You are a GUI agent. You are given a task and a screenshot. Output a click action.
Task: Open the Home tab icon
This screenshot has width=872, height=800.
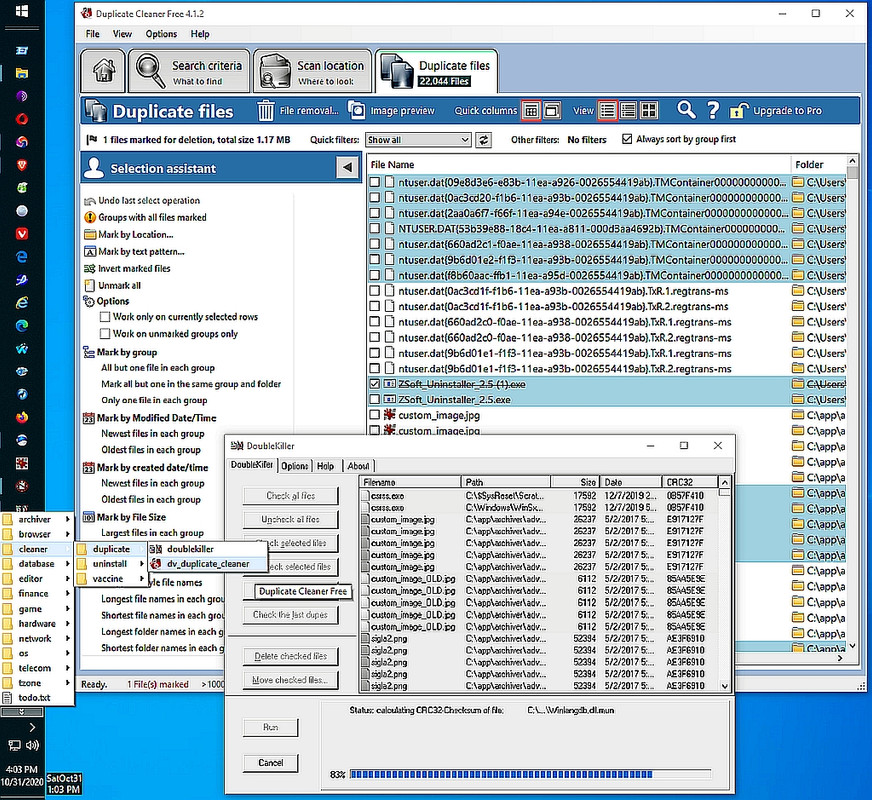103,71
